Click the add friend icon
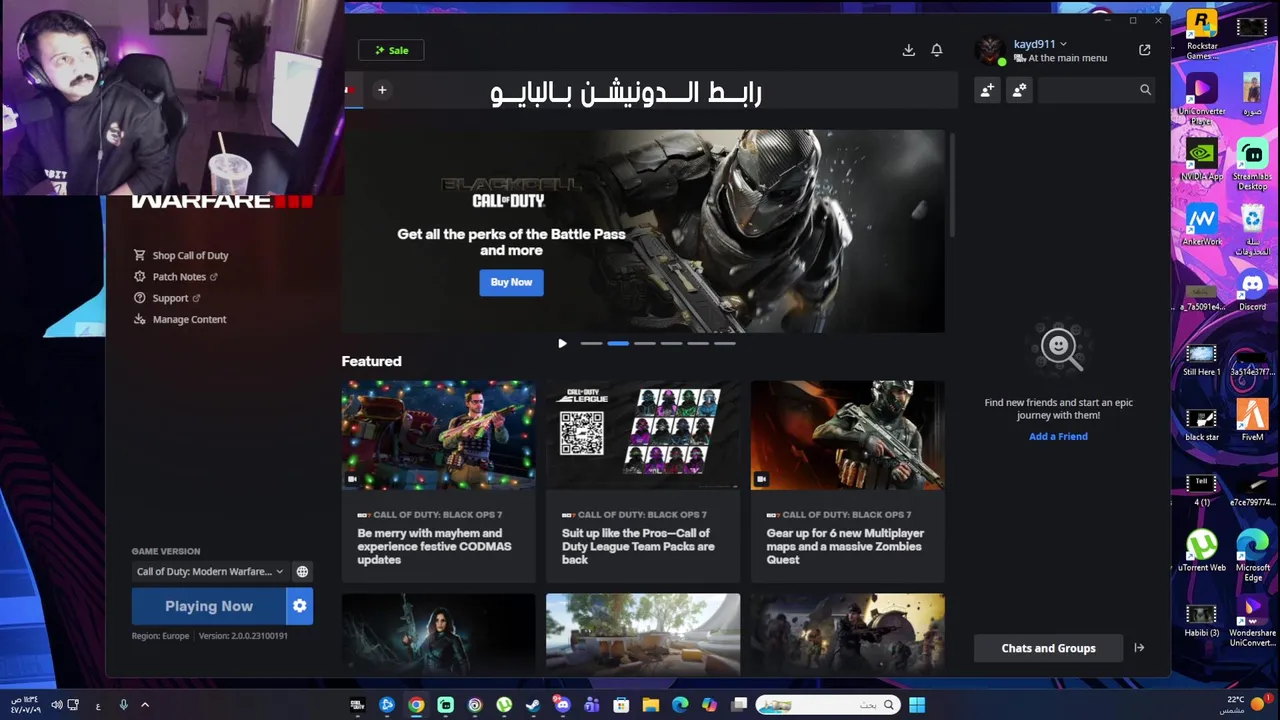This screenshot has width=1280, height=720. click(987, 90)
